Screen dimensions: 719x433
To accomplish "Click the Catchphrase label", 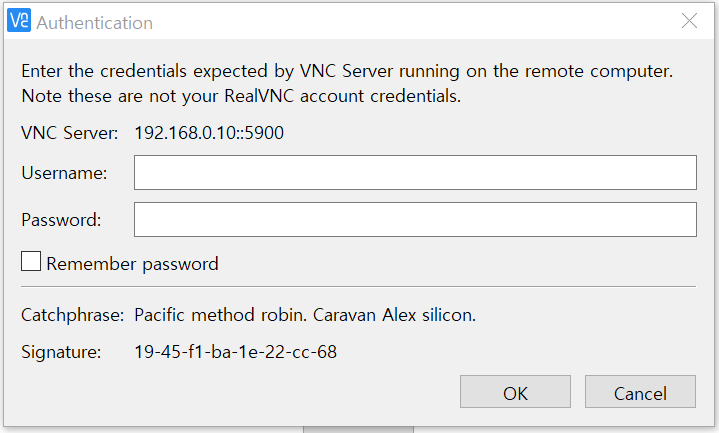I will (x=73, y=315).
